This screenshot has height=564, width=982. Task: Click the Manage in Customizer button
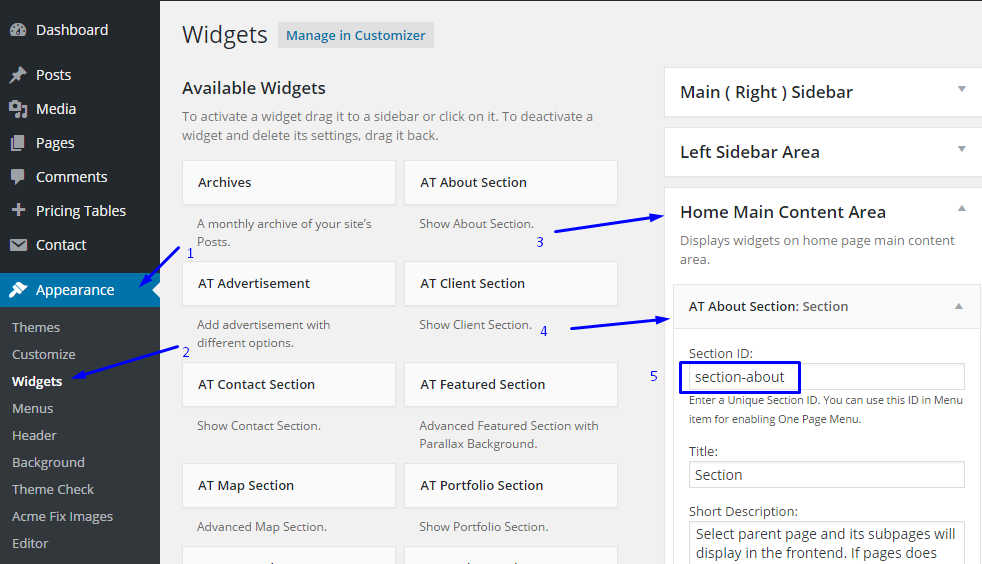[x=356, y=35]
